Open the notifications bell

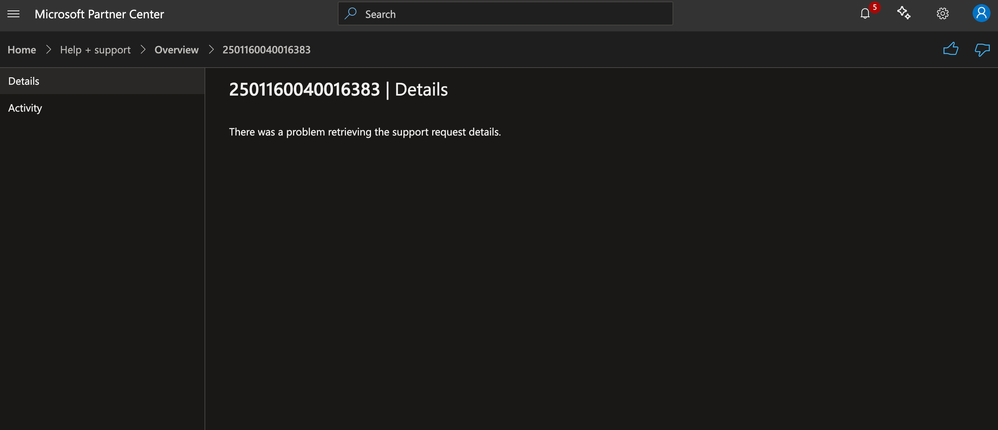[x=864, y=14]
